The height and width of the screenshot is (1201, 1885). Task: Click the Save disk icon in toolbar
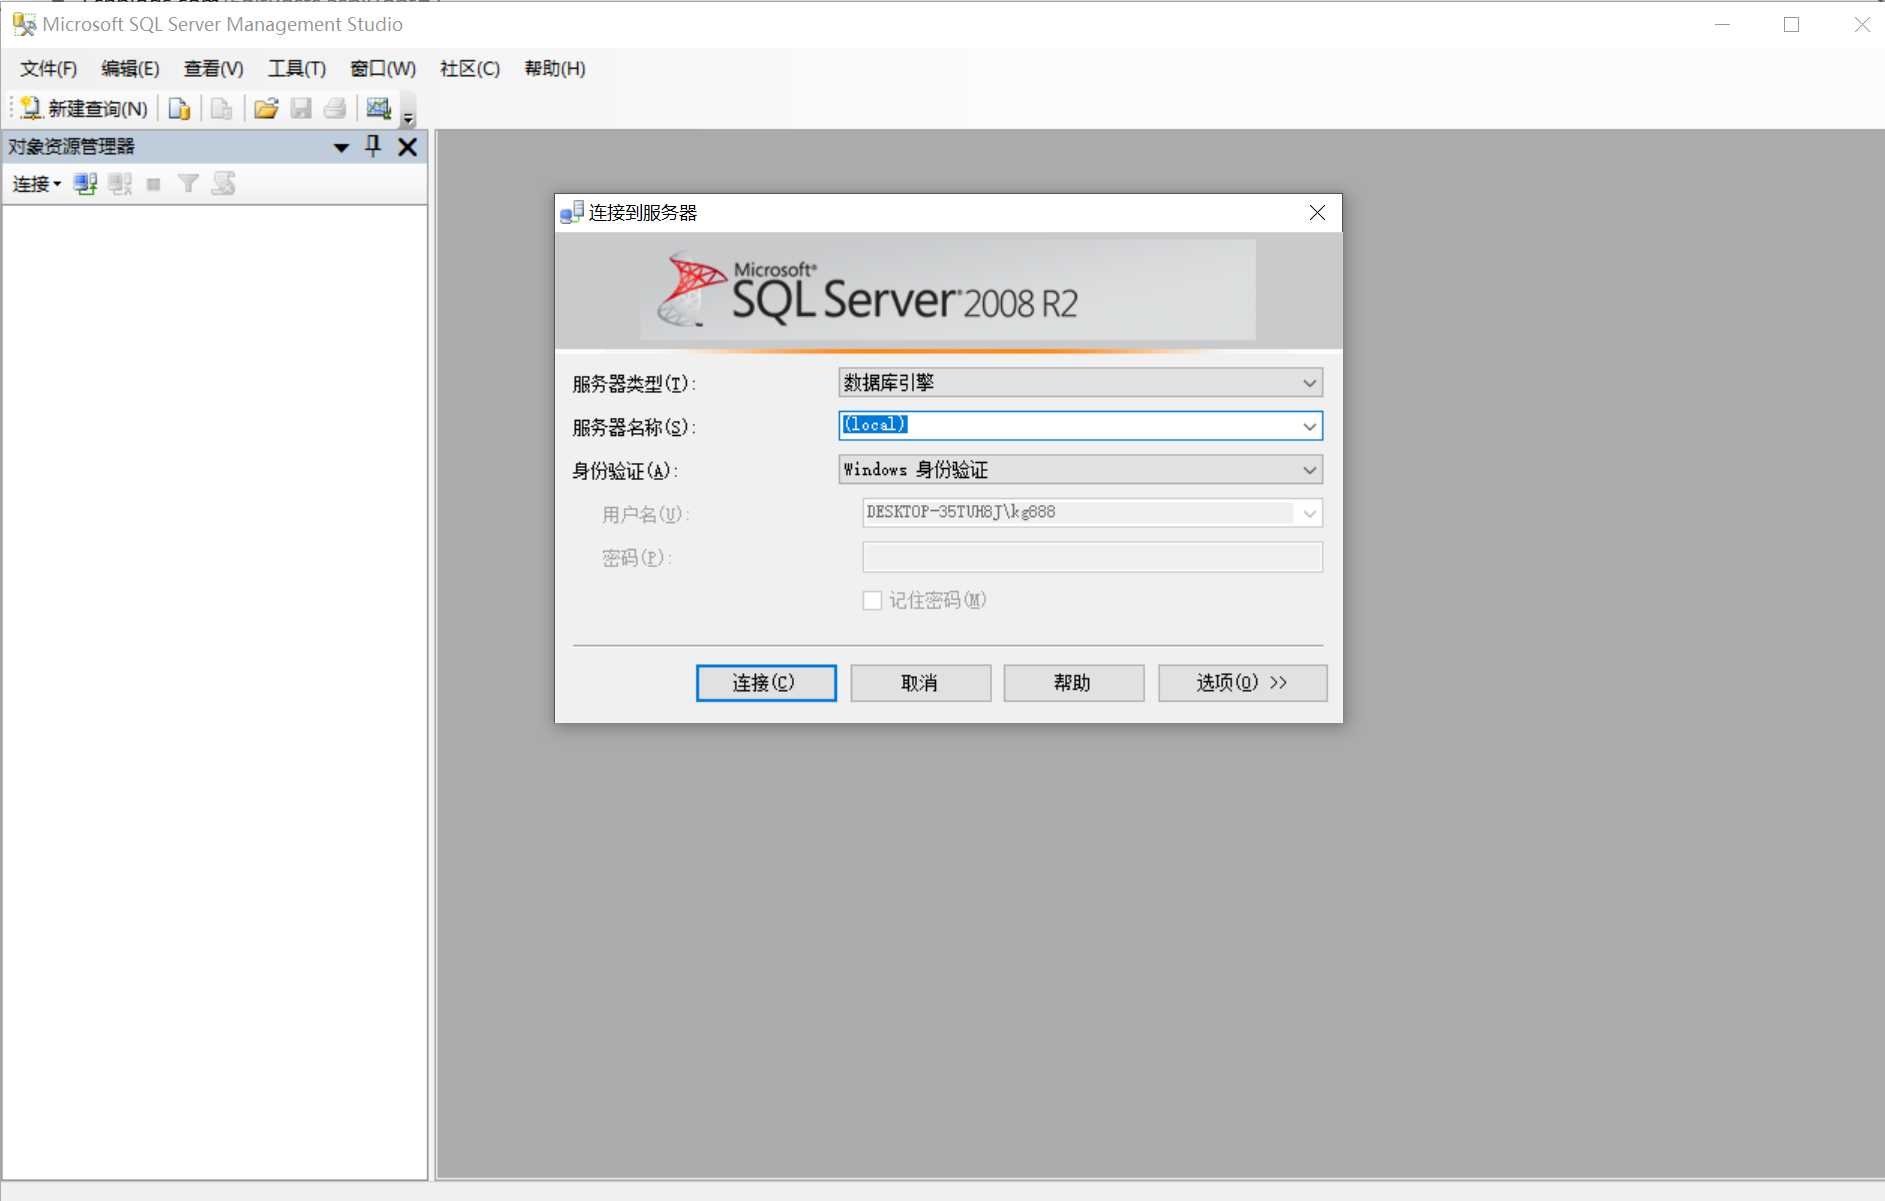[301, 108]
